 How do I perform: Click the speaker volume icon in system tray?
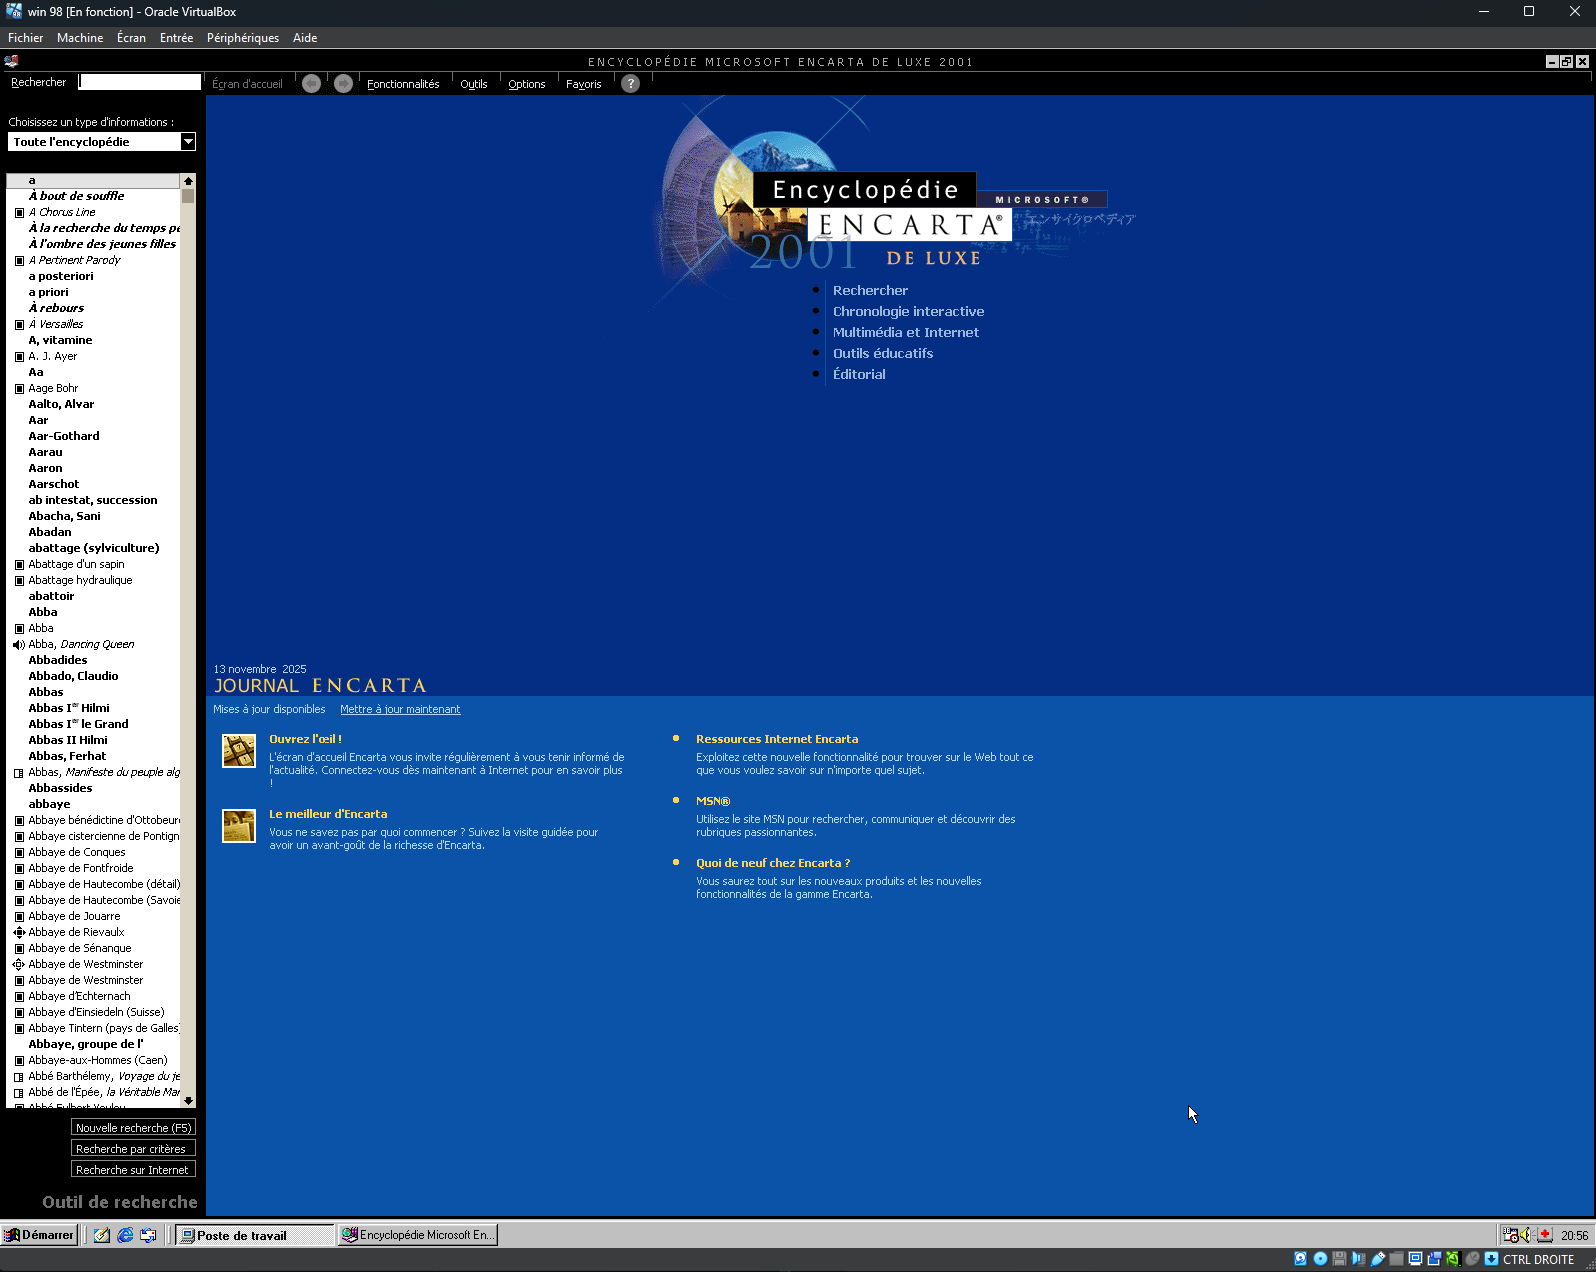click(x=1527, y=1235)
